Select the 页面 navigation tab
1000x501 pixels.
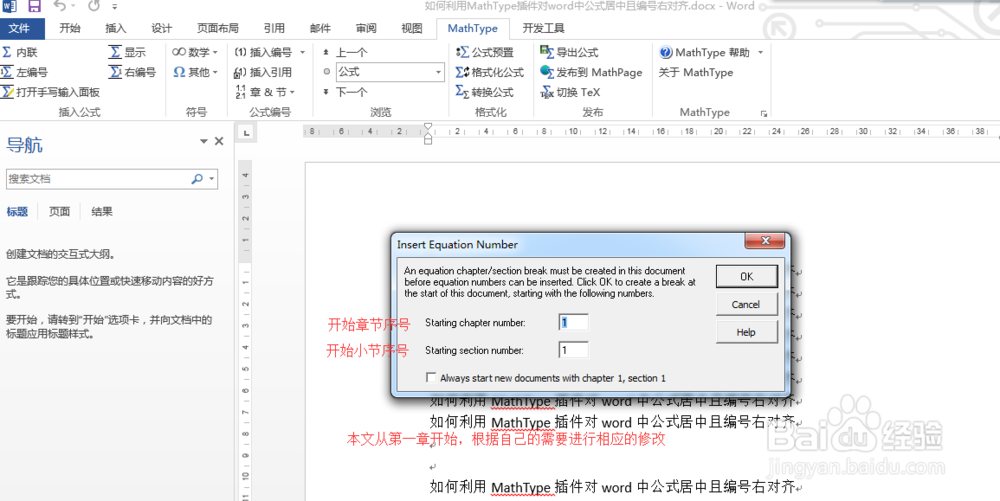pyautogui.click(x=59, y=212)
